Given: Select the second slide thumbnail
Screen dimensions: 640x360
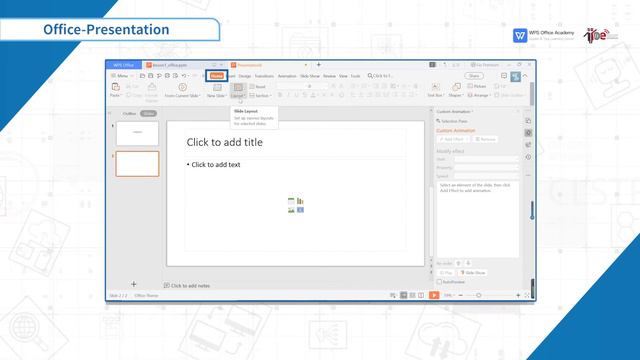Looking at the screenshot, I should coord(138,164).
